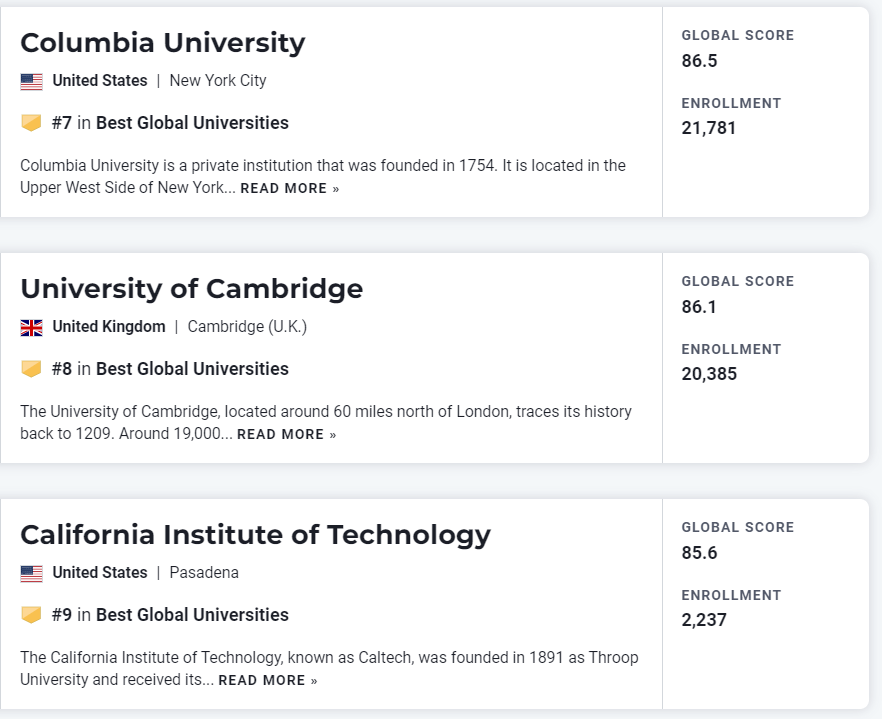This screenshot has width=882, height=719.
Task: Click the New York City location text
Action: (x=218, y=81)
